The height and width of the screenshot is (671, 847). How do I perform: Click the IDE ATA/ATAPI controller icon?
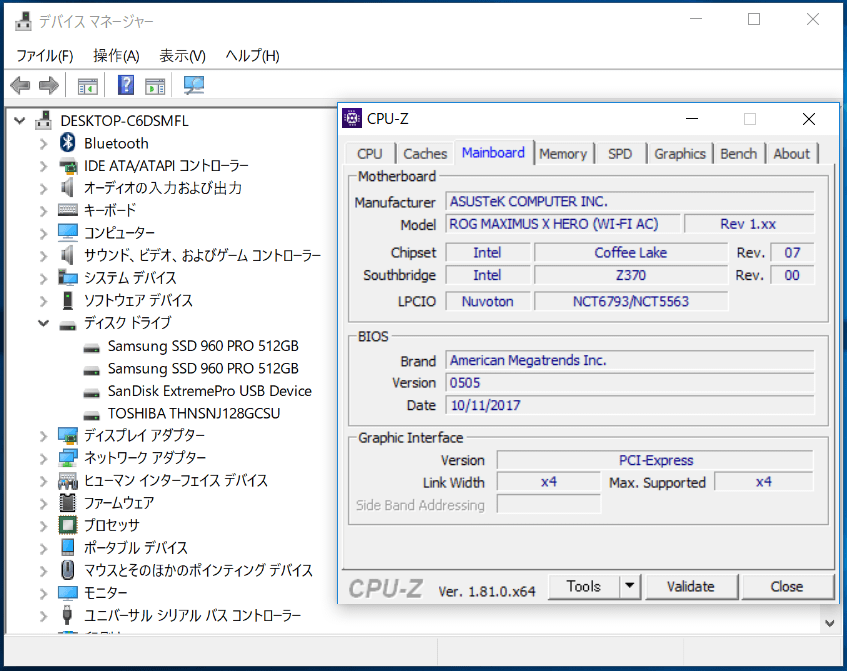click(x=68, y=166)
